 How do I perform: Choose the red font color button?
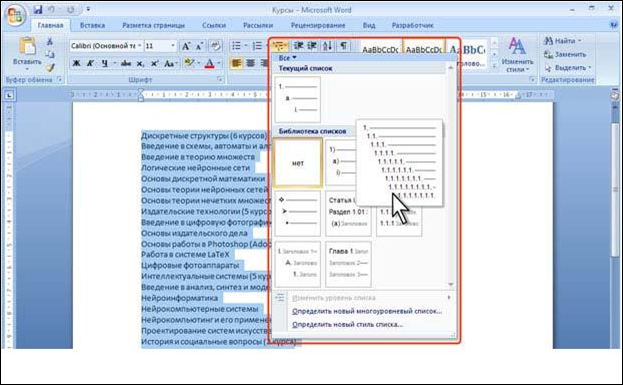coord(209,63)
